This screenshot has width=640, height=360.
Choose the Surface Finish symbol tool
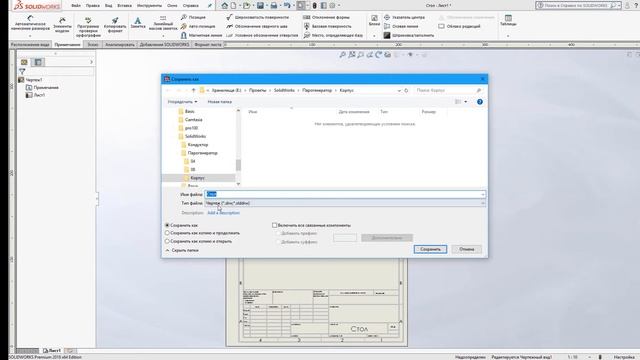click(258, 17)
